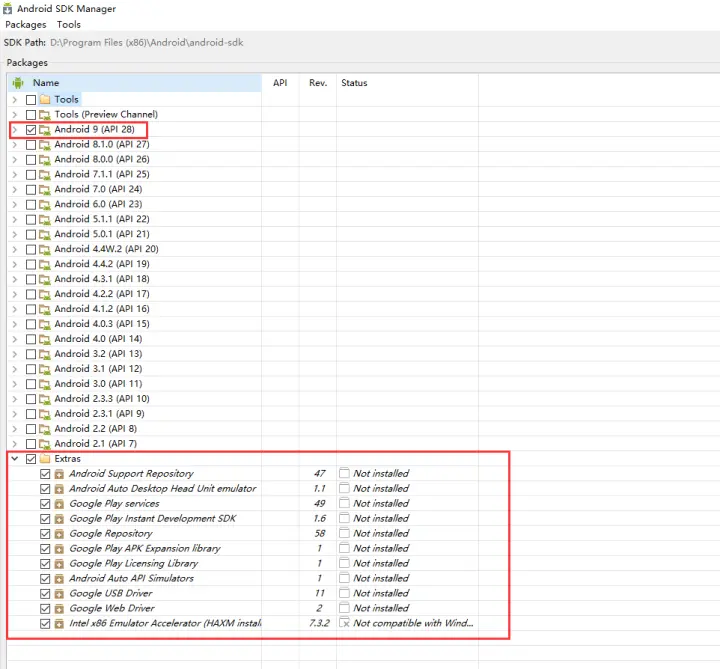The image size is (720, 669).
Task: Click the SDK Path field
Action: [x=146, y=42]
